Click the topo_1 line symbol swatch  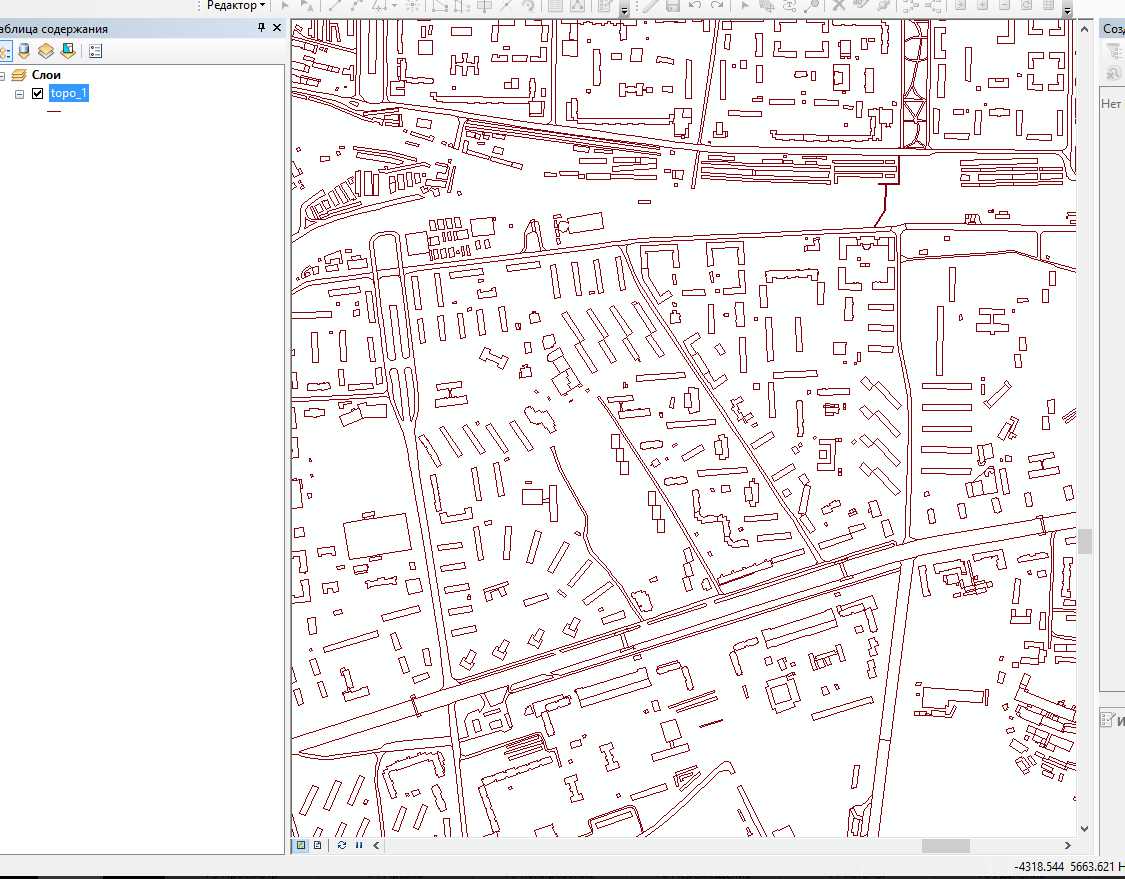coord(54,111)
